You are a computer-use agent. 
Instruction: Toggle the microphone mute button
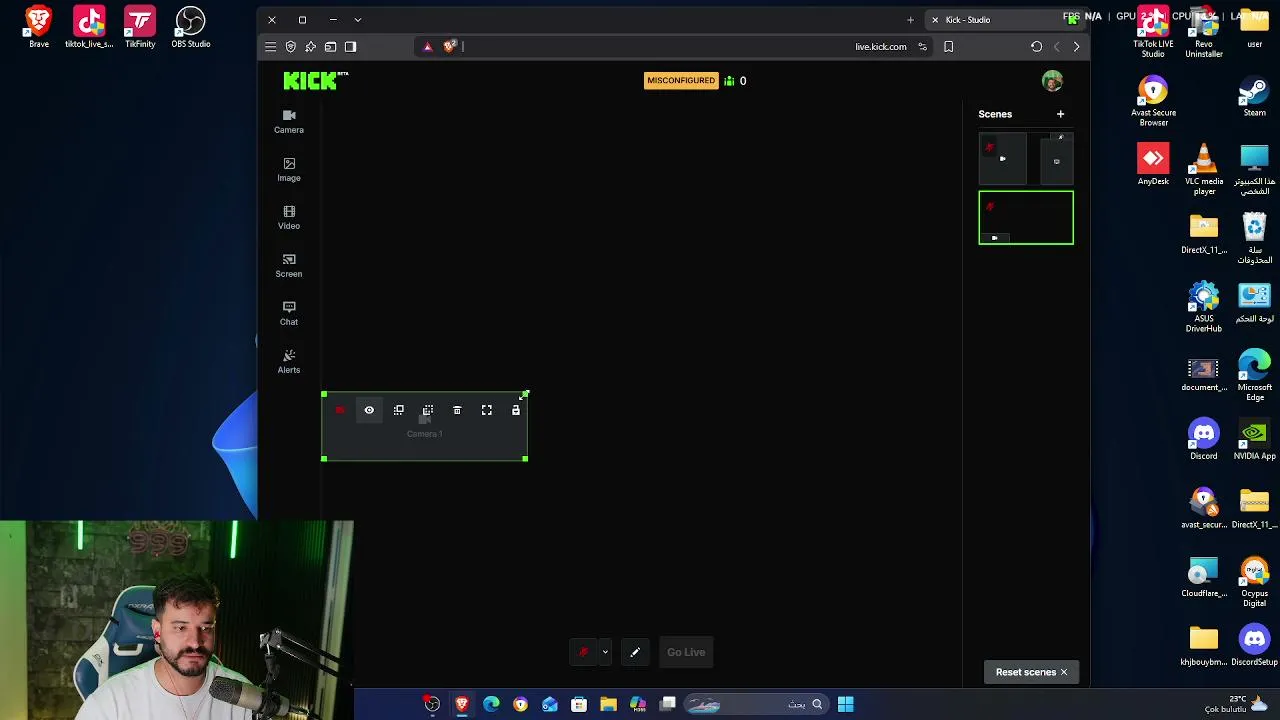click(x=584, y=652)
